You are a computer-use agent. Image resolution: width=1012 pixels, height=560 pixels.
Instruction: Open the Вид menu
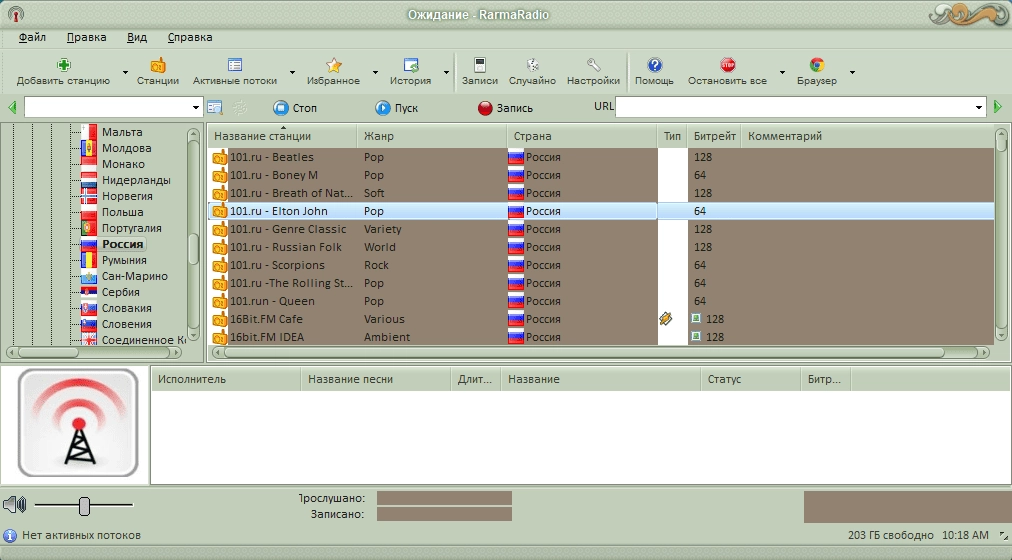point(137,37)
